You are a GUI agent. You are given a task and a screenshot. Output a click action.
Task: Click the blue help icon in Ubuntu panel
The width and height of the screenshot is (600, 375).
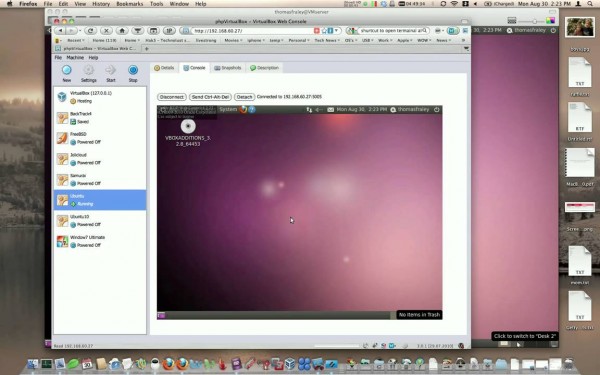coord(252,109)
